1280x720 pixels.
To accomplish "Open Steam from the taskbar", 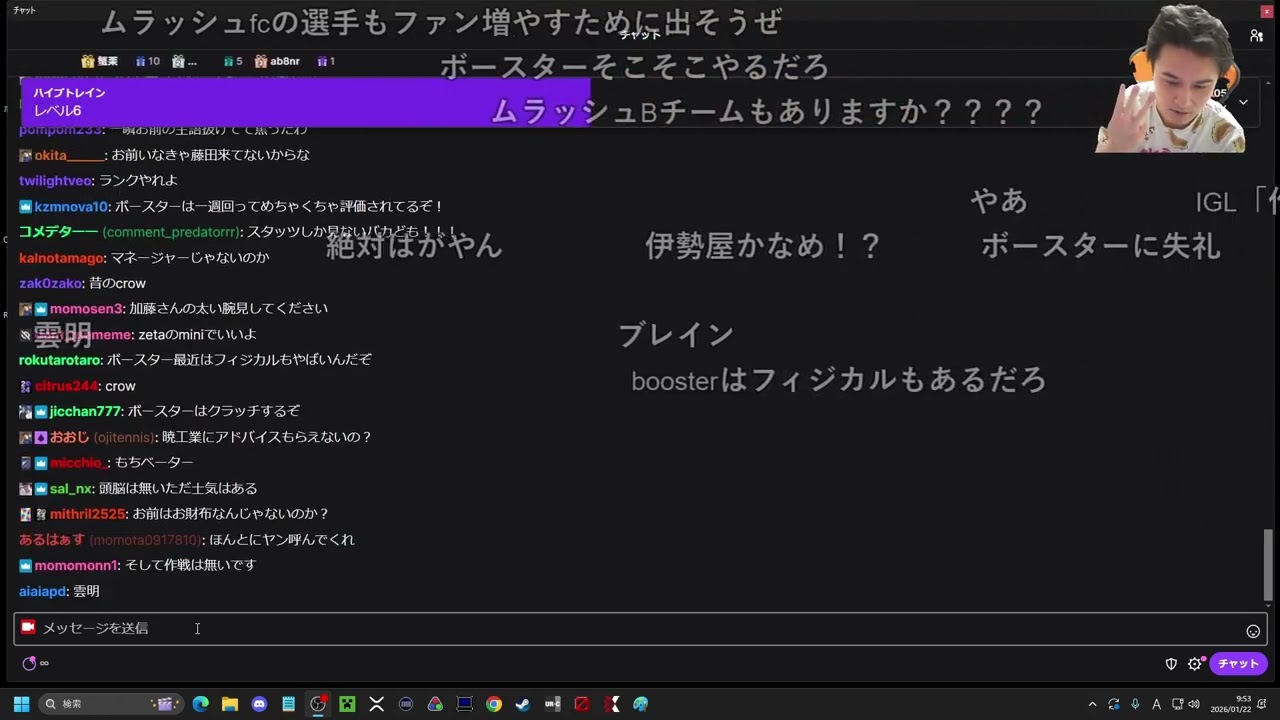I will click(523, 704).
